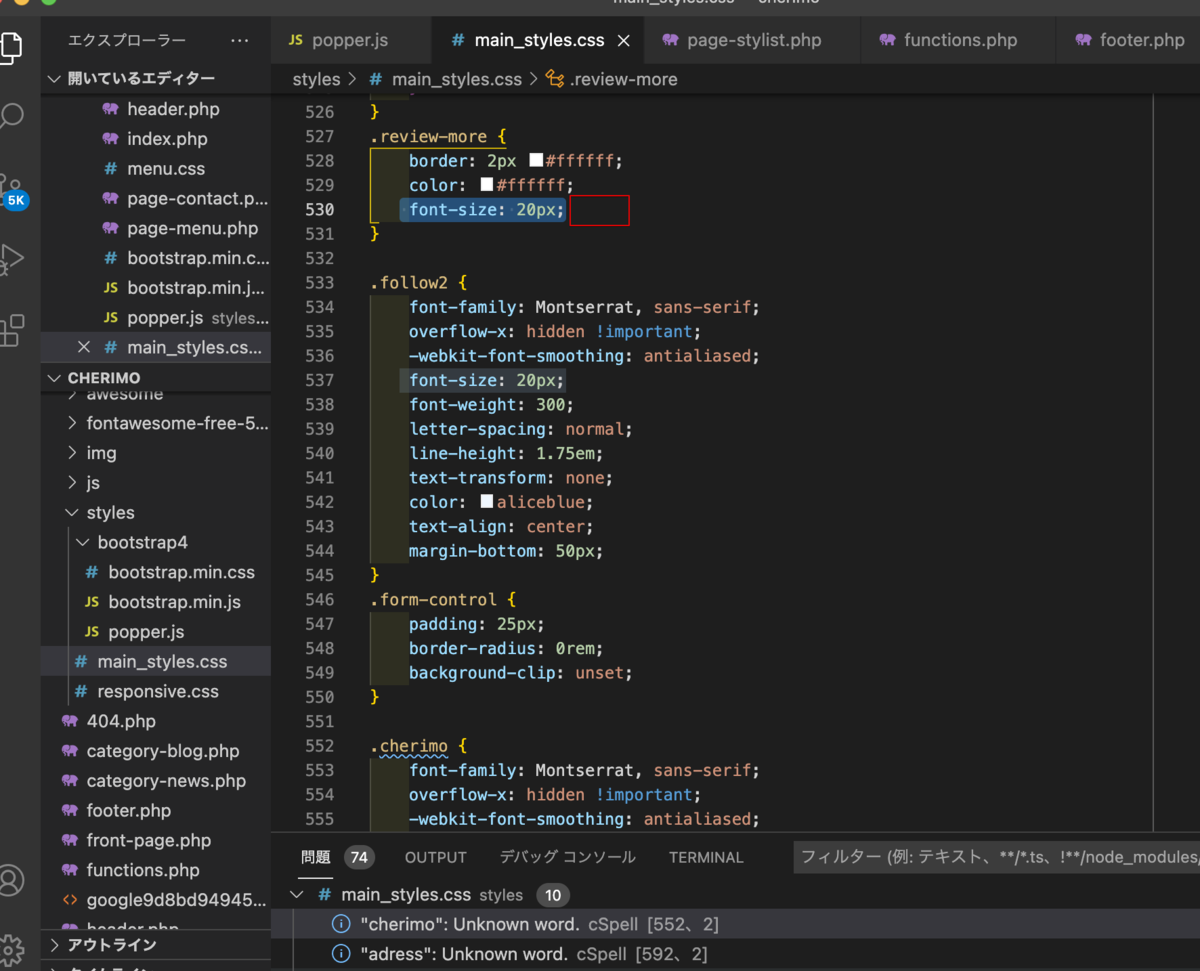Viewport: 1200px width, 971px height.
Task: Open the TERMINAL panel tab
Action: (706, 857)
